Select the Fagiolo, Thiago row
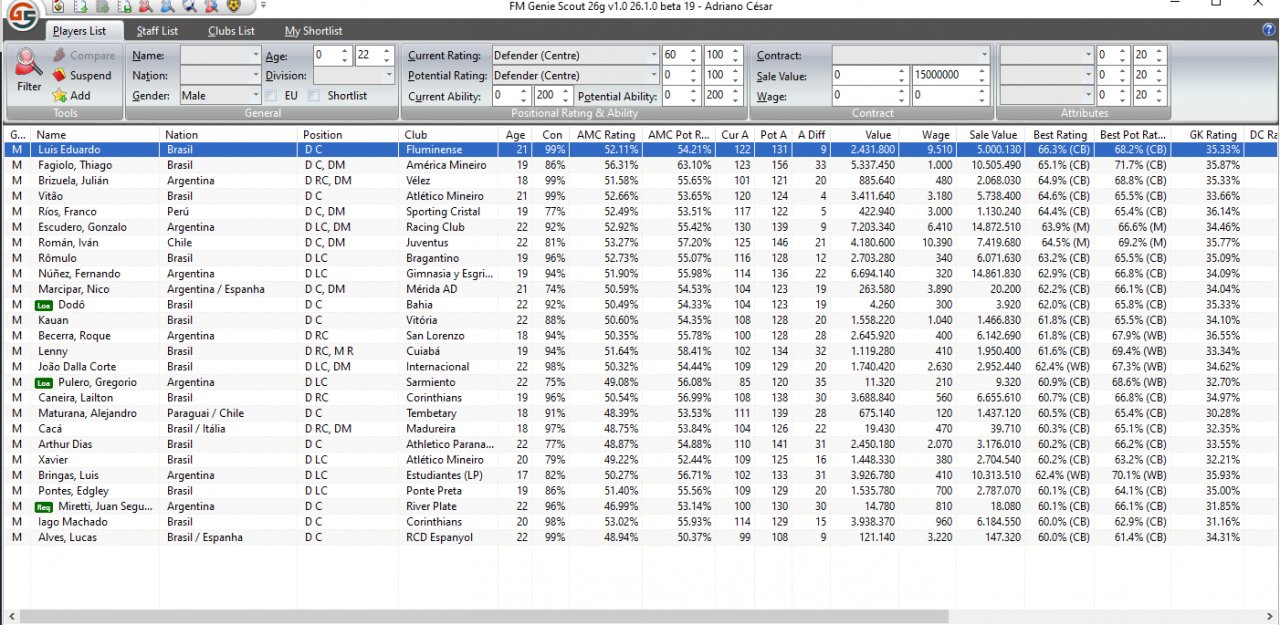Image resolution: width=1280 pixels, height=625 pixels. tap(640, 165)
